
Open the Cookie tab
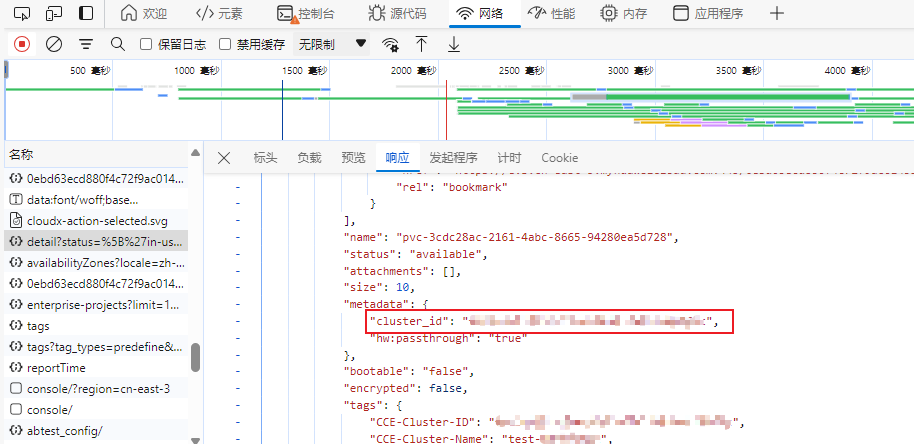point(560,158)
